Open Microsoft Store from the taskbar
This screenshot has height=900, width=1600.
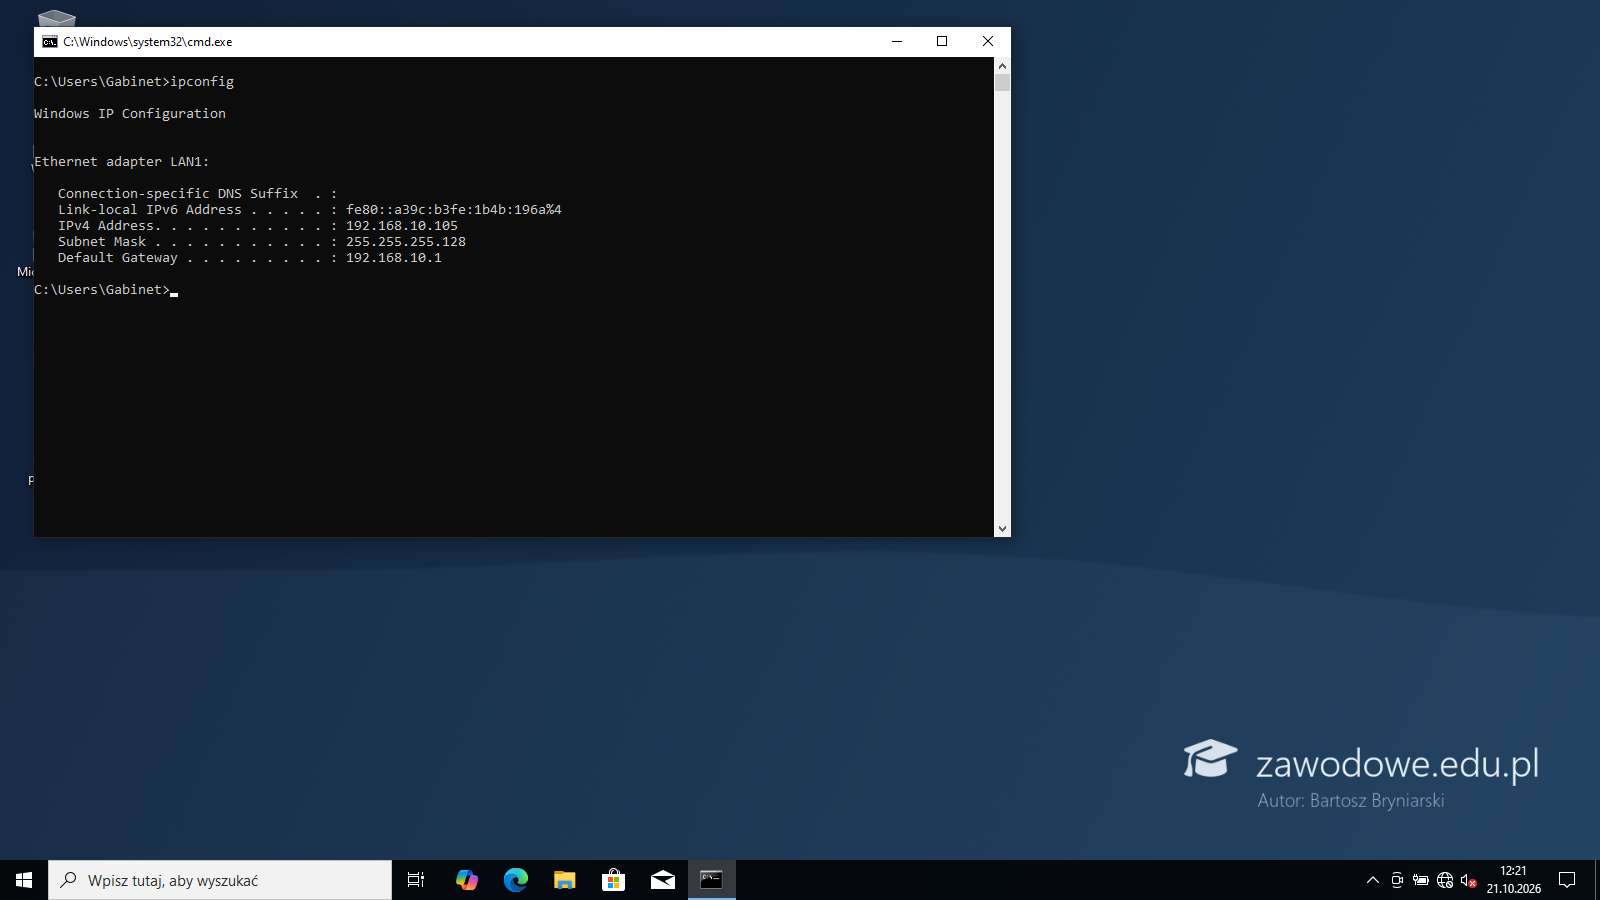613,880
